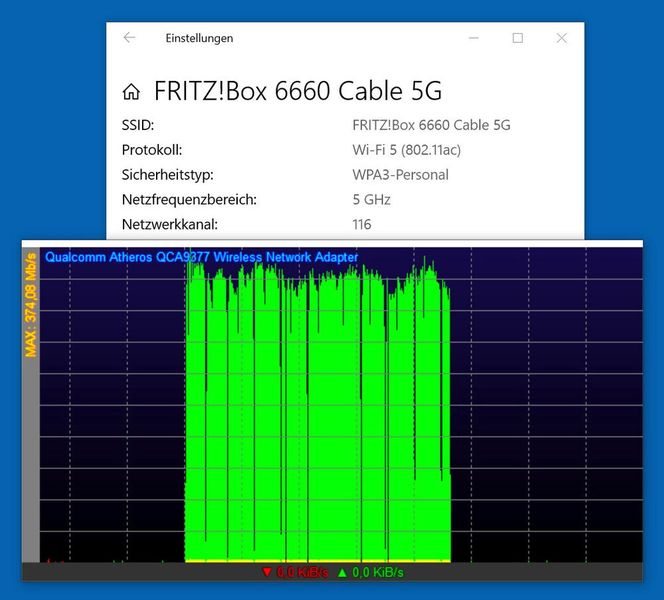Image resolution: width=664 pixels, height=600 pixels.
Task: Select the SSID value FRITZ!Box 6660 Cable 5G
Action: 431,125
